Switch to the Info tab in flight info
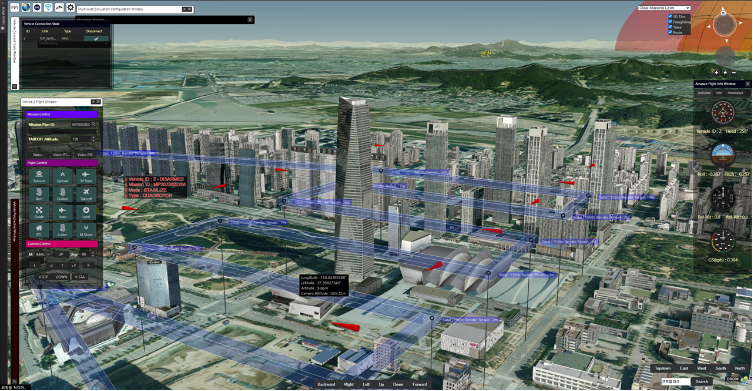 click(x=719, y=93)
